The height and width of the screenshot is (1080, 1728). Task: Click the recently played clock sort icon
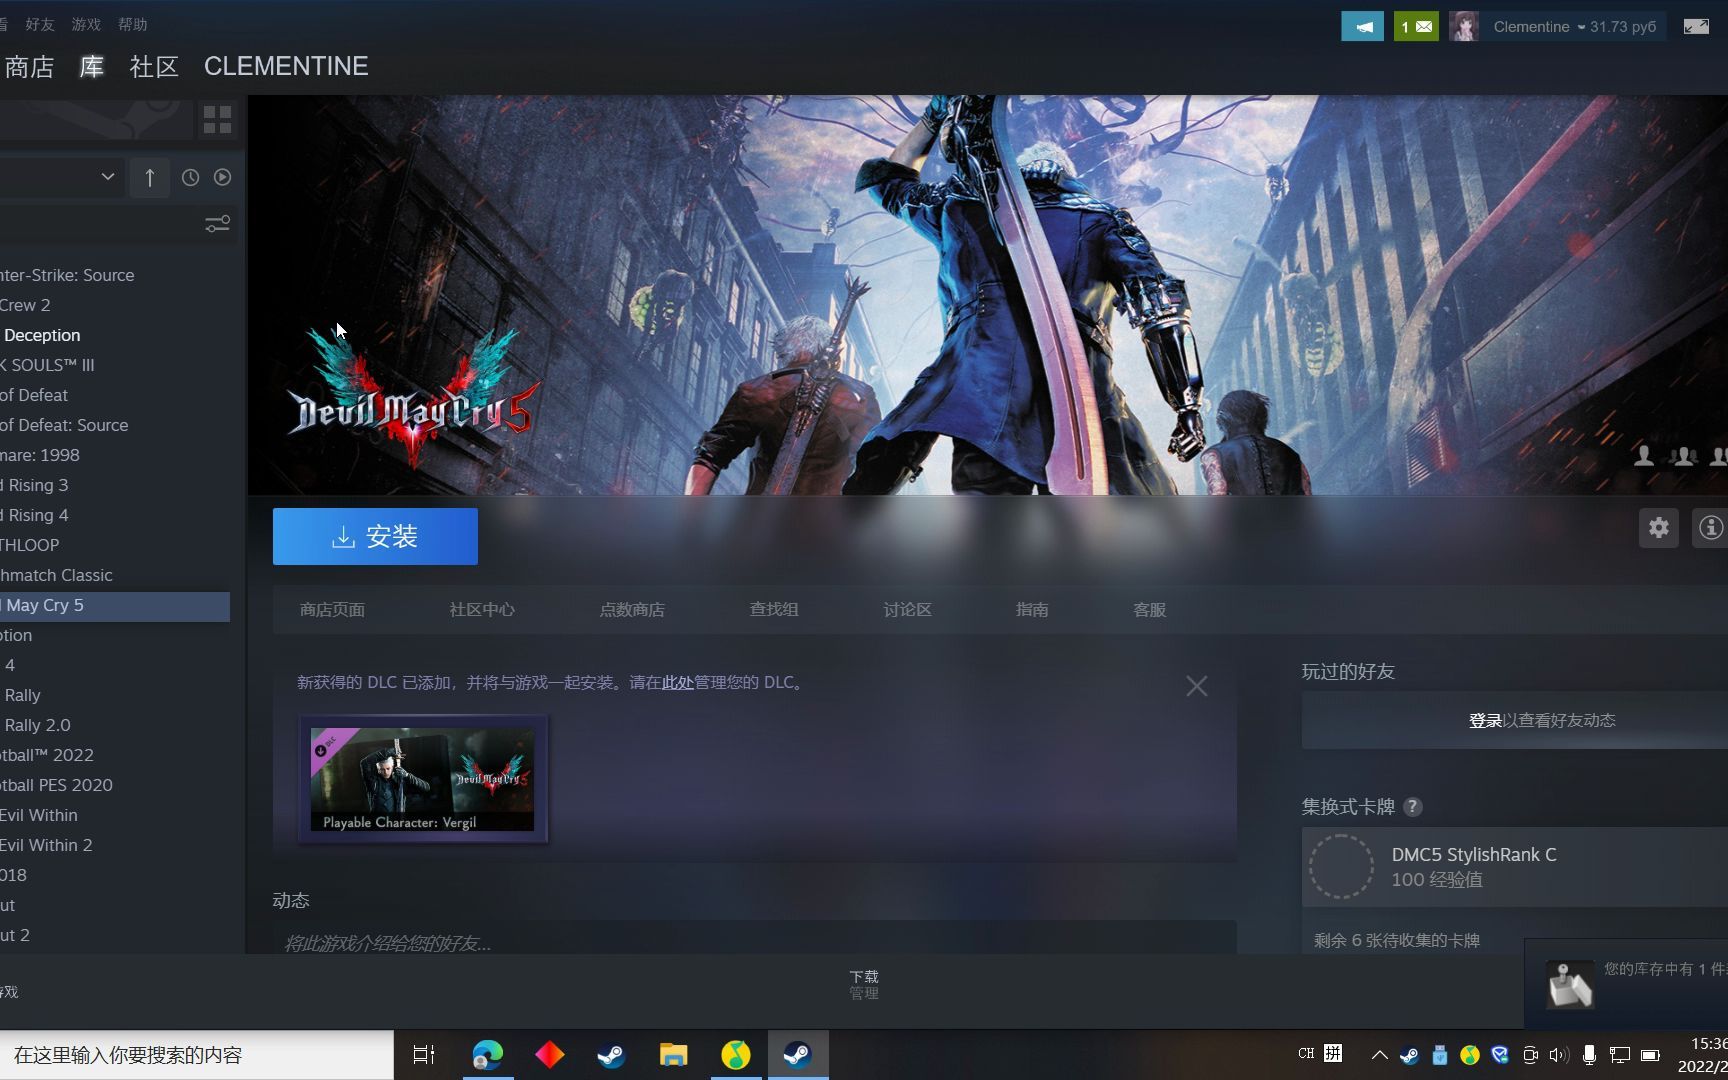190,177
